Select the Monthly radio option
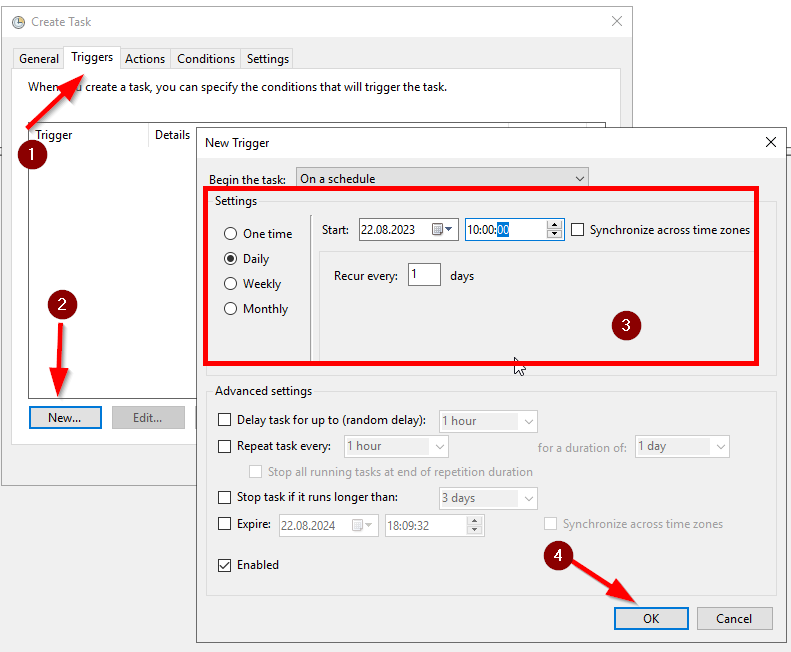The height and width of the screenshot is (652, 791). (231, 309)
